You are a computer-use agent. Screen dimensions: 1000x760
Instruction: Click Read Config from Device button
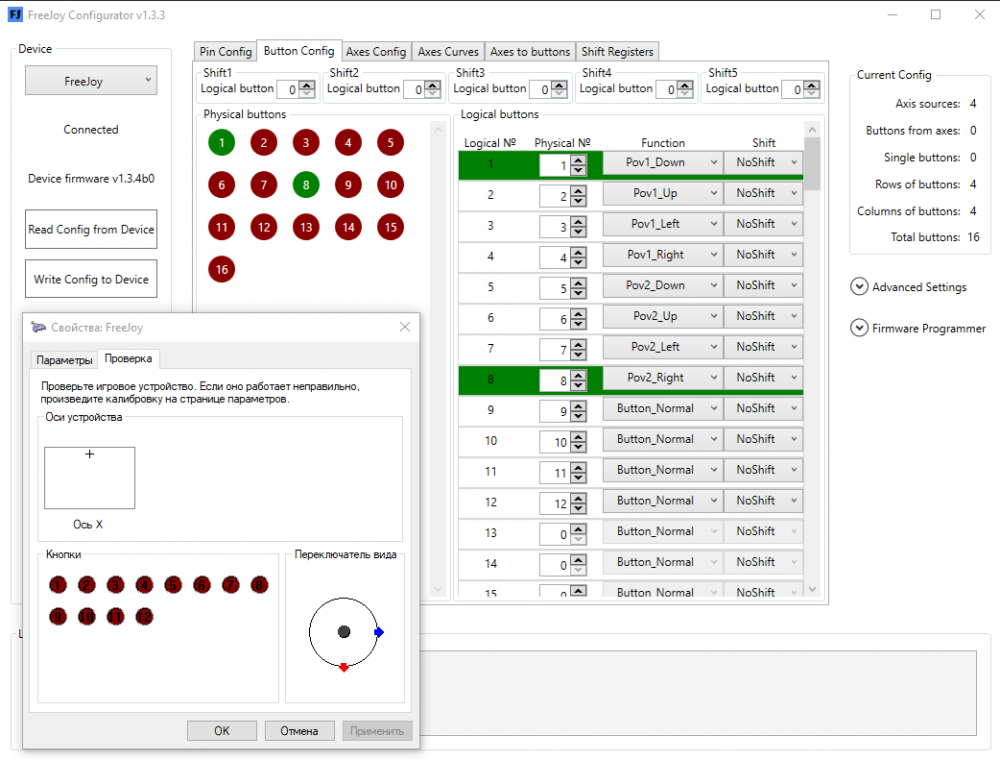pyautogui.click(x=91, y=229)
